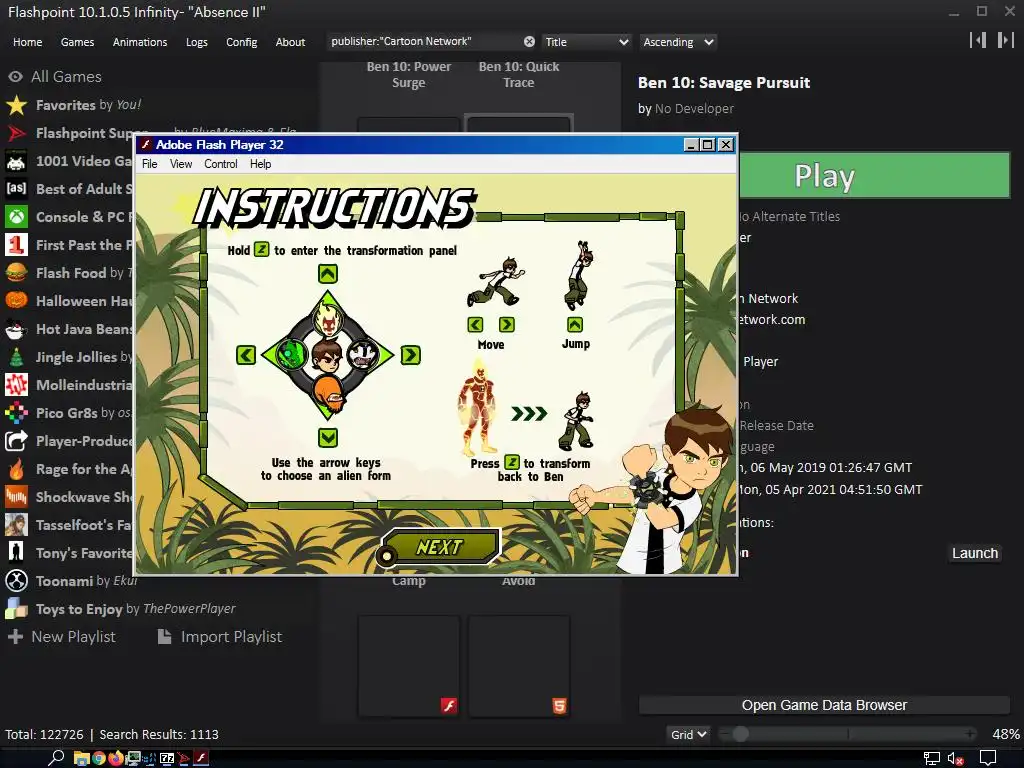Open 7-Zip from the taskbar
1024x768 pixels.
click(x=167, y=758)
